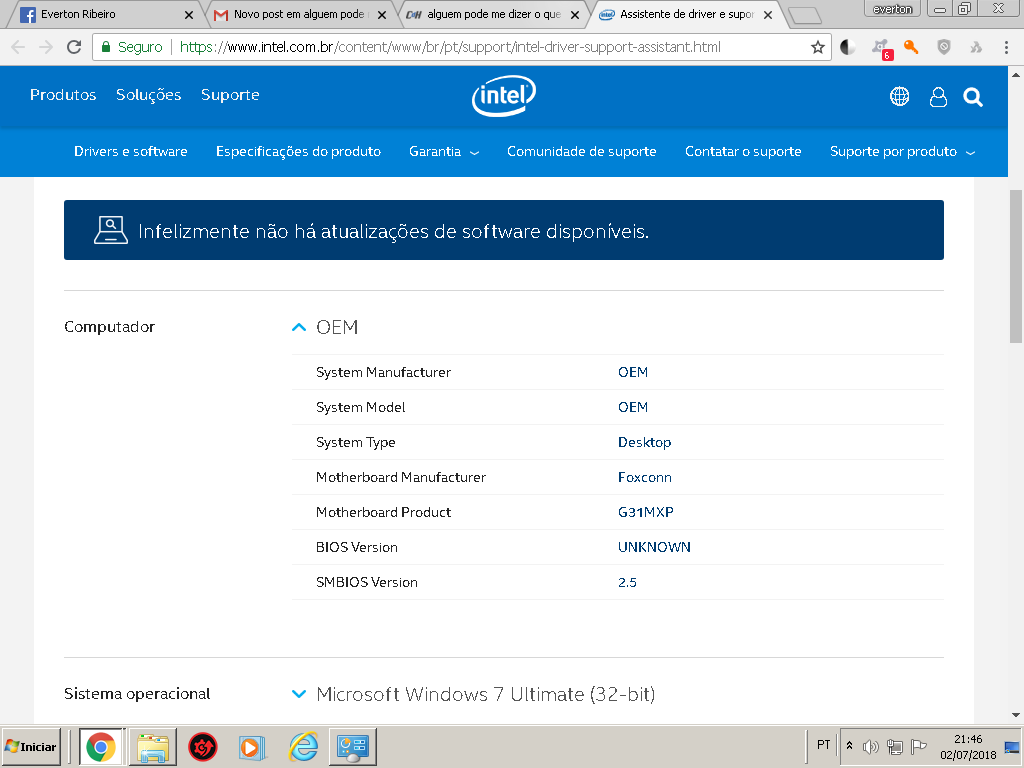The height and width of the screenshot is (768, 1024).
Task: Click the PT language indicator
Action: click(x=824, y=745)
